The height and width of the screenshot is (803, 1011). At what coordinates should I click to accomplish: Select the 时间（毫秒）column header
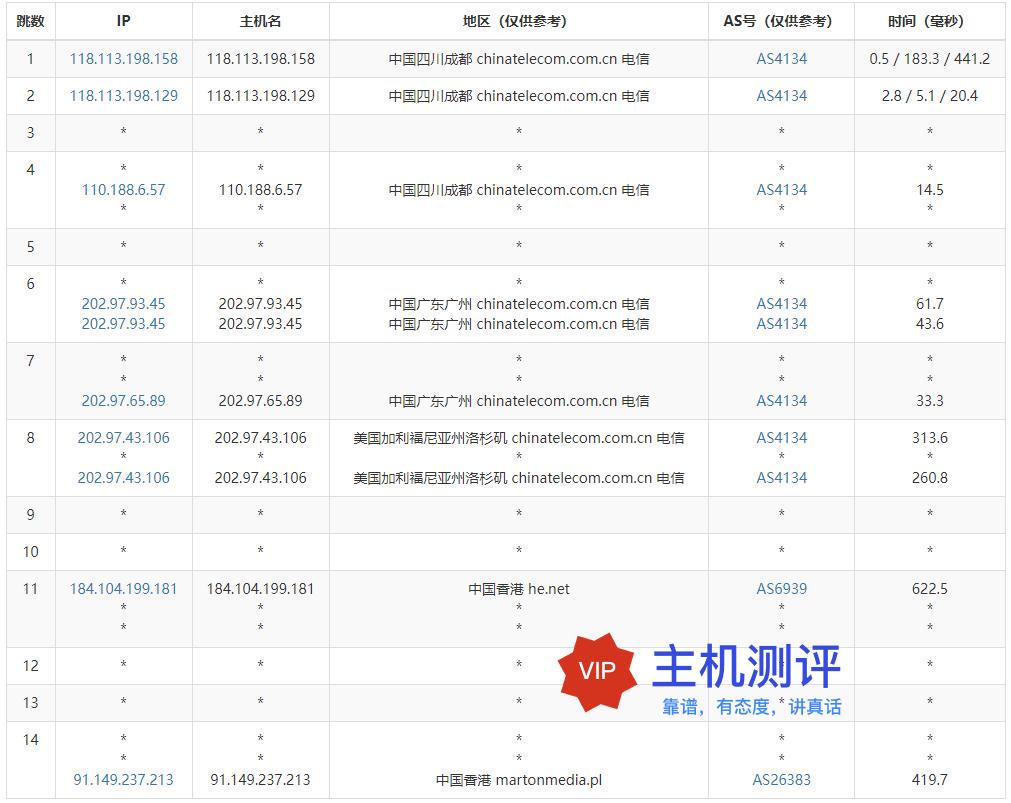pyautogui.click(x=930, y=21)
